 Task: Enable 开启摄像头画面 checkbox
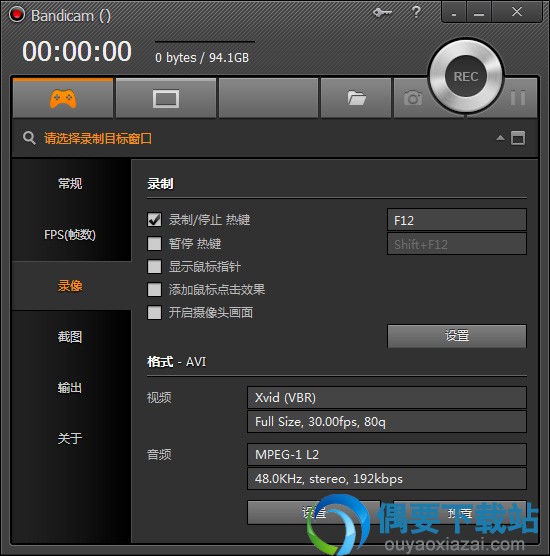click(154, 312)
